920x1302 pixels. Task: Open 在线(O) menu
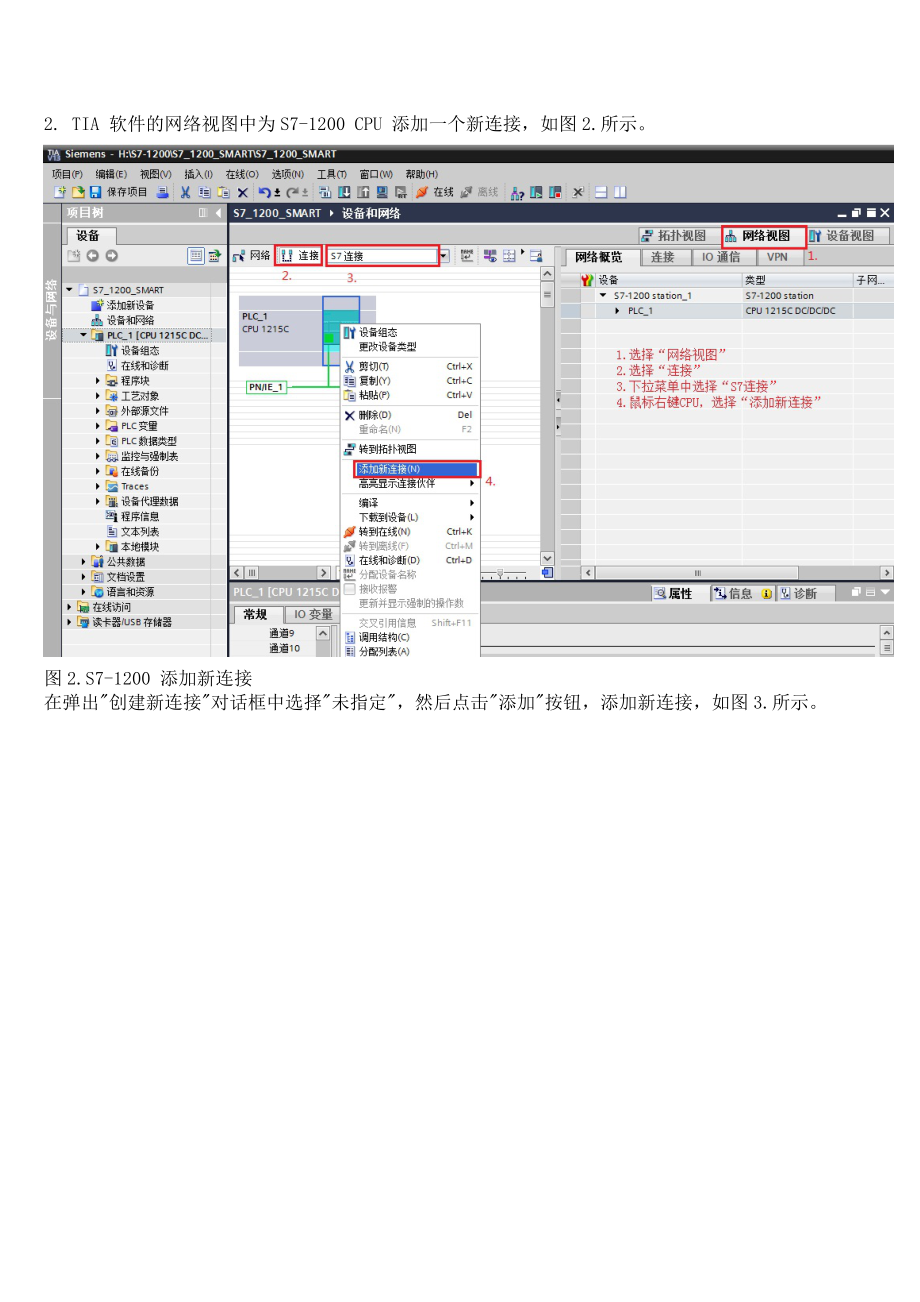[x=242, y=174]
